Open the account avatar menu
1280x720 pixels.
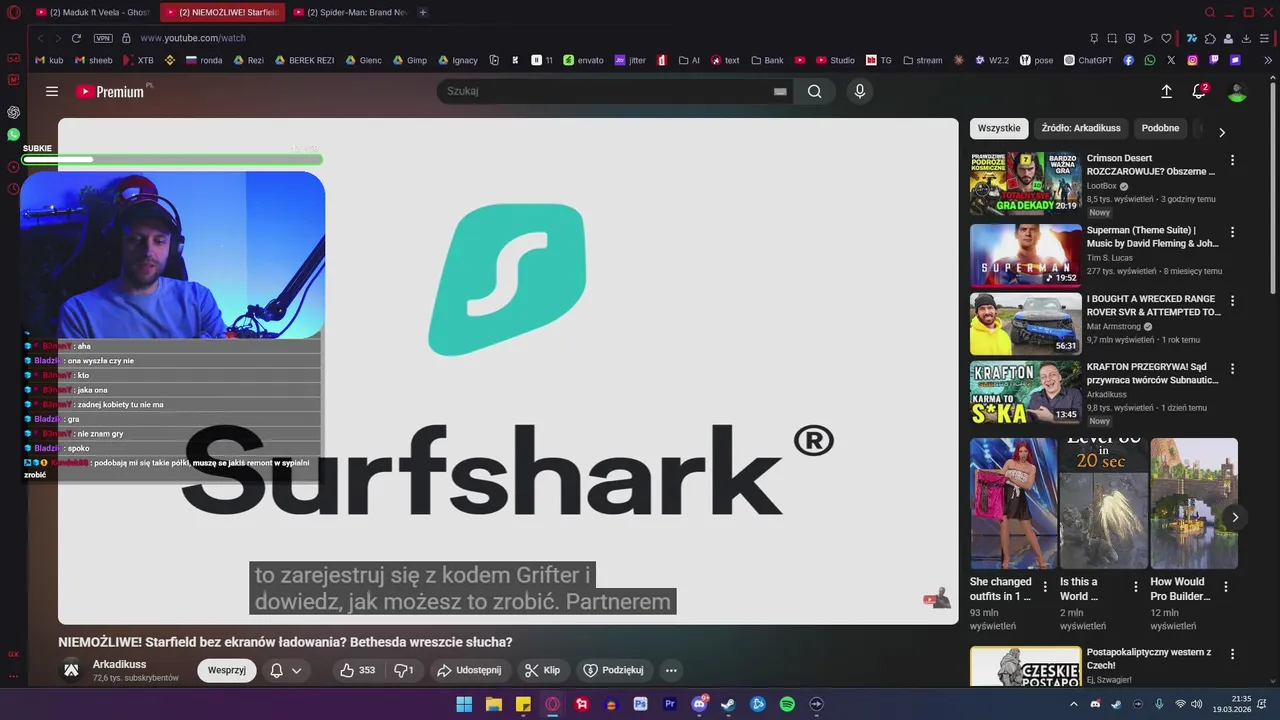click(x=1237, y=92)
